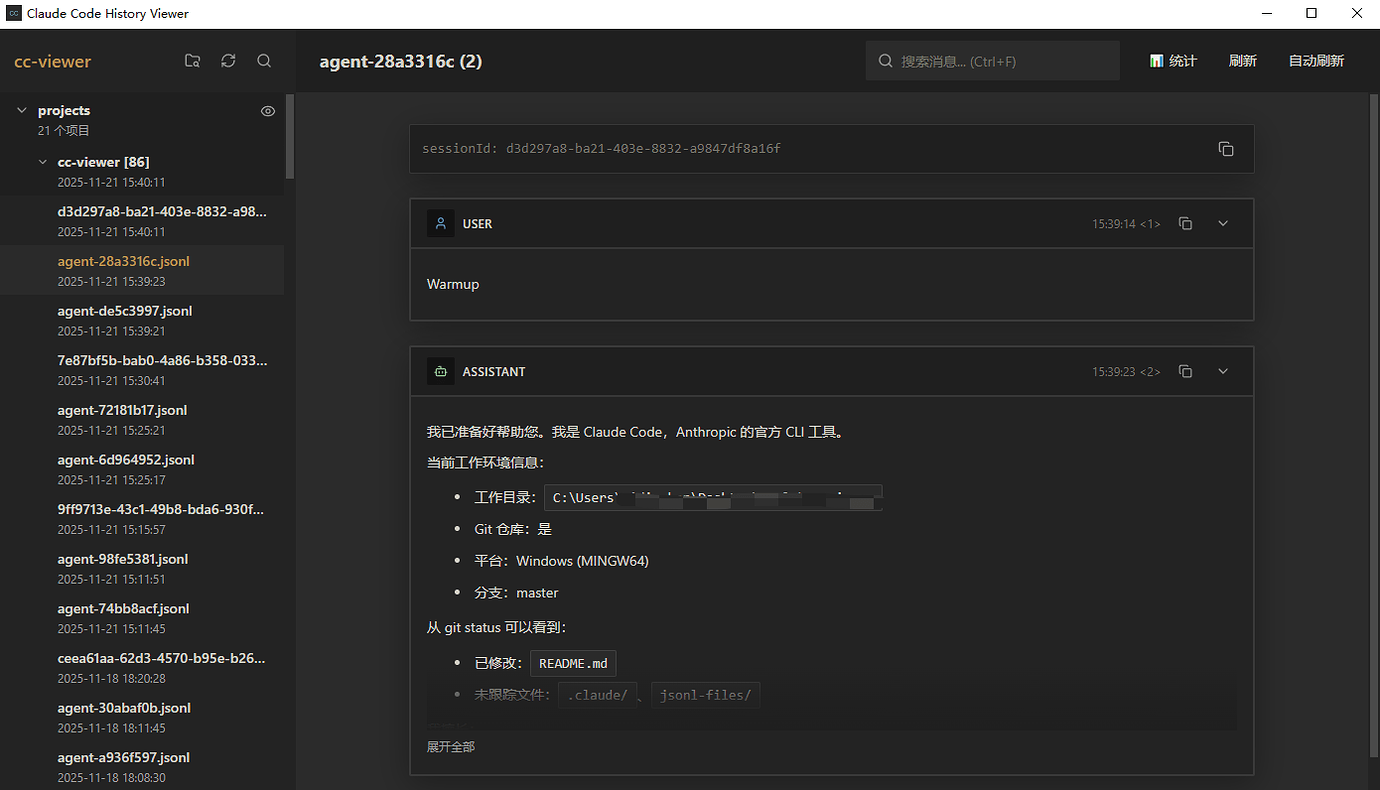This screenshot has height=790, width=1380.
Task: Open agent-a936f597.jsonl session file
Action: click(x=142, y=767)
